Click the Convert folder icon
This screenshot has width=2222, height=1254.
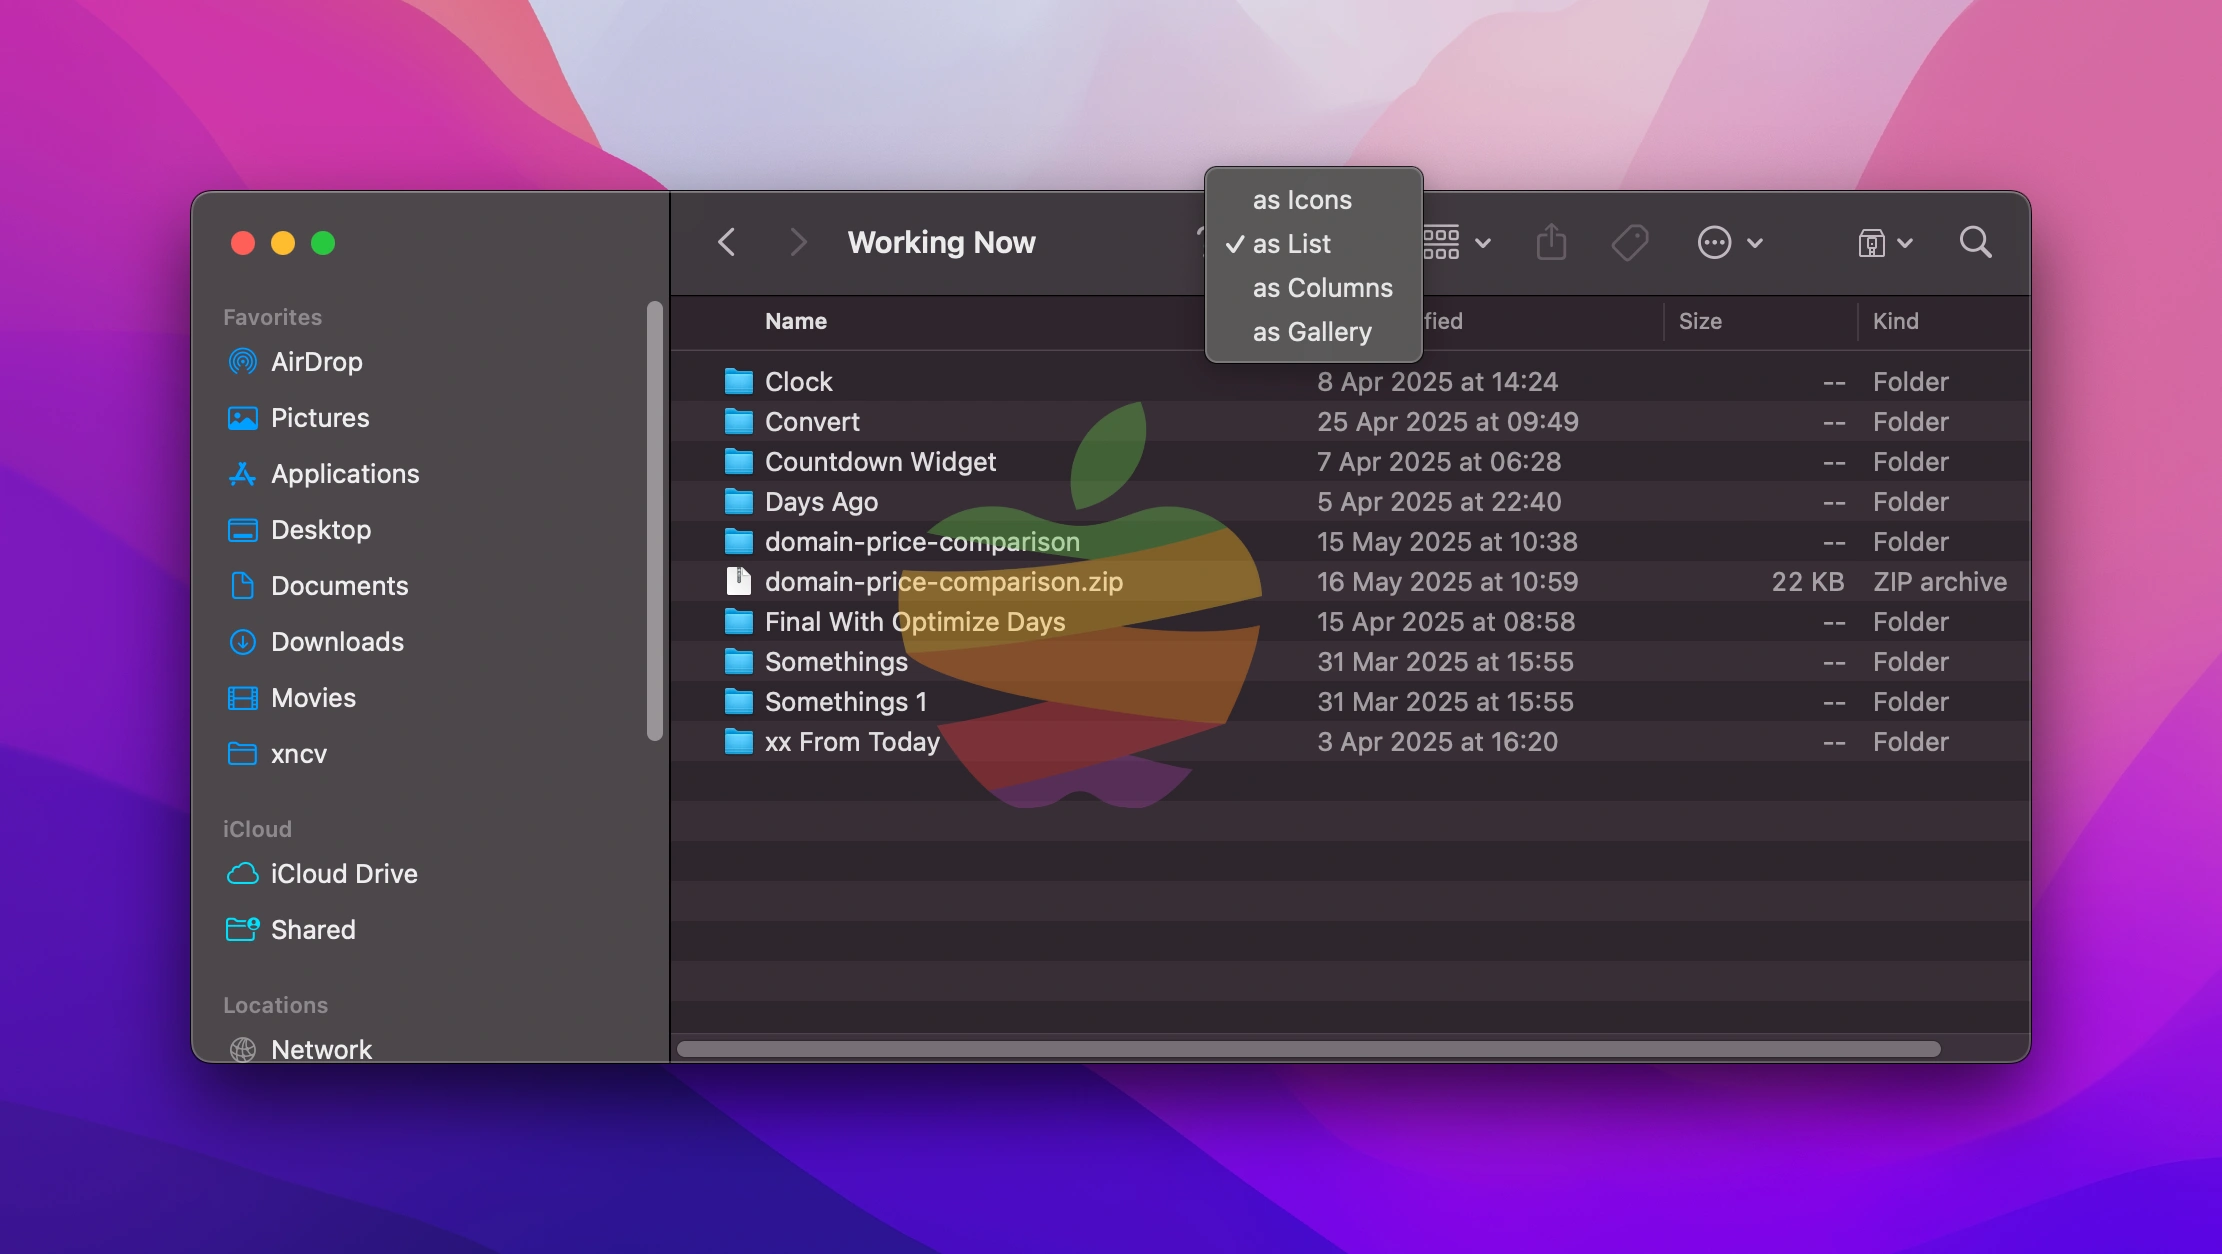[738, 421]
